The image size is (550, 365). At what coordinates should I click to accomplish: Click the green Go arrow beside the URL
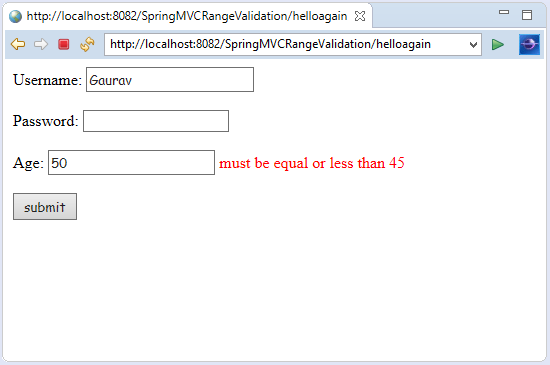pyautogui.click(x=497, y=45)
